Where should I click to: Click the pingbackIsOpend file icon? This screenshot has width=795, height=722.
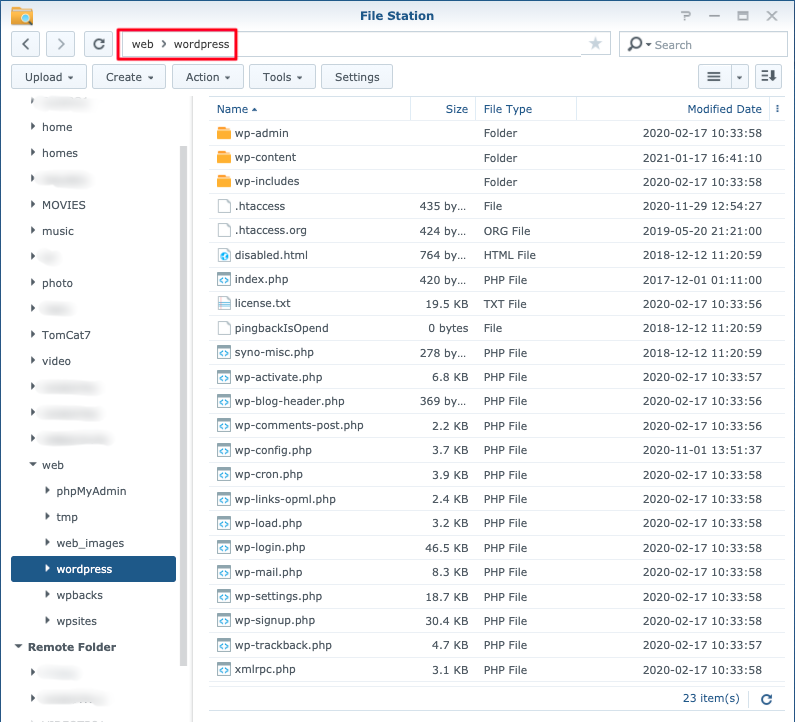point(224,328)
